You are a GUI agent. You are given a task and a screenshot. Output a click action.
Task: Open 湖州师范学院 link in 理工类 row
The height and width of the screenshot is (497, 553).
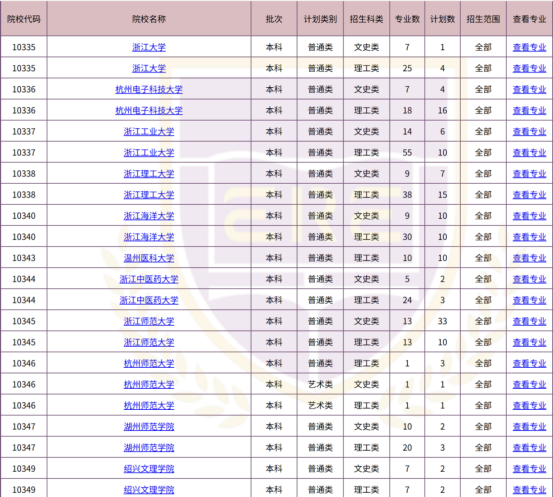[x=149, y=448]
